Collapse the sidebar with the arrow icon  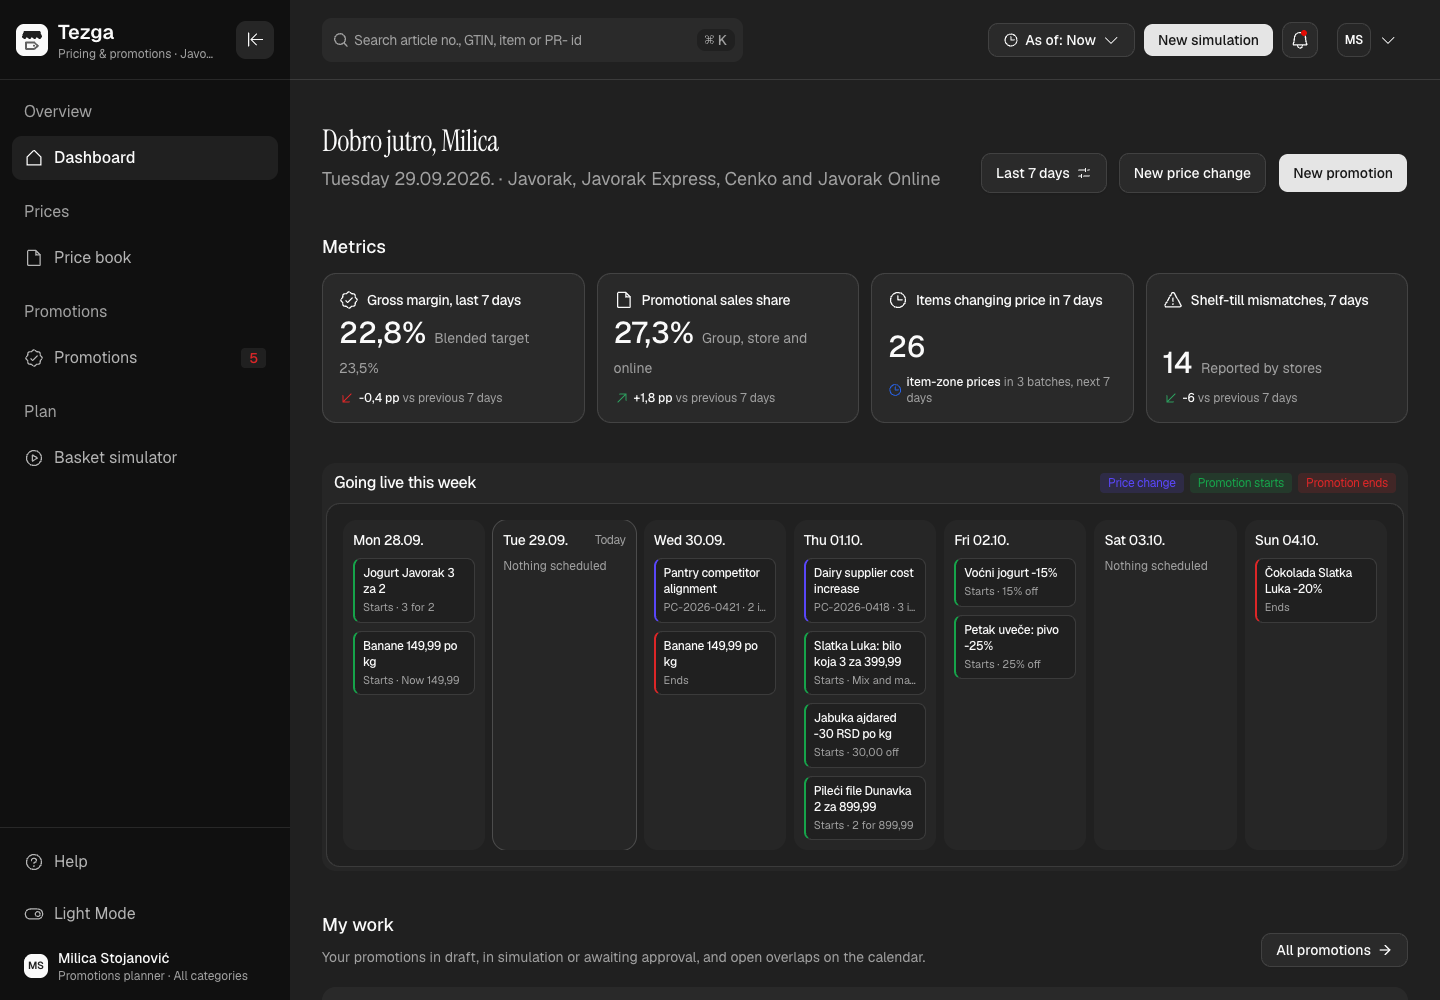pos(255,40)
